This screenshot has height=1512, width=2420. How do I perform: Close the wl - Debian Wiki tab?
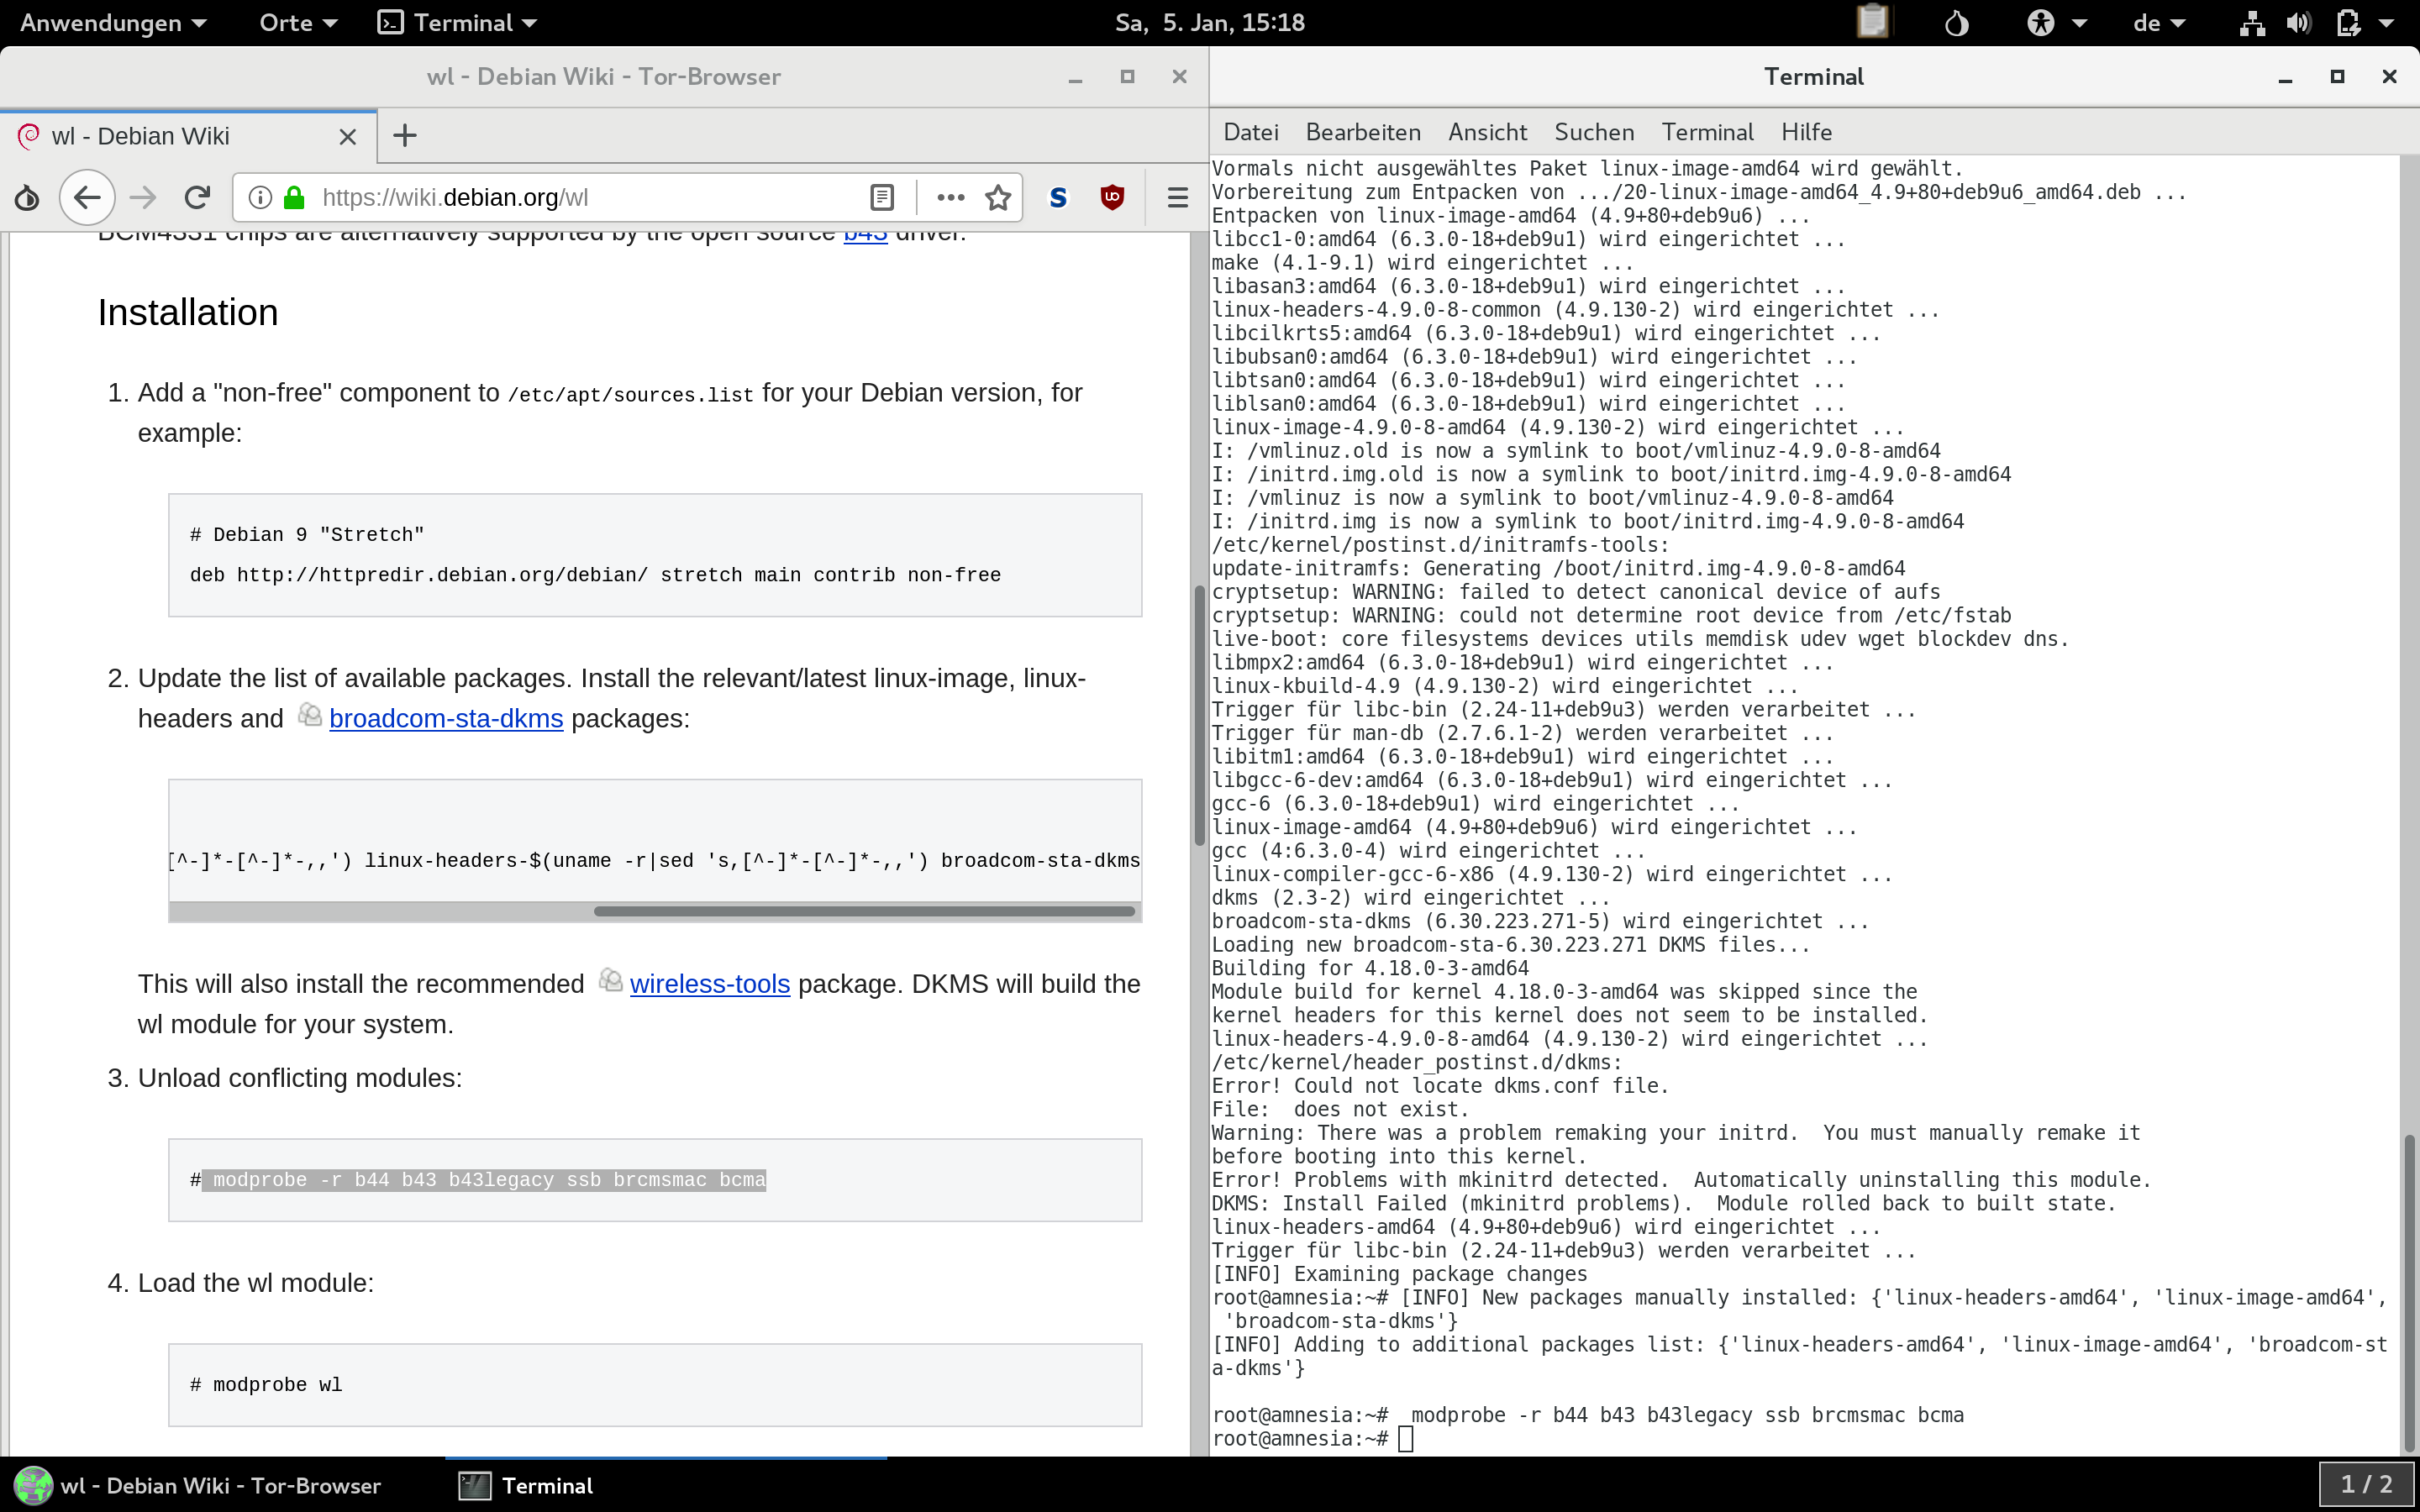click(348, 137)
